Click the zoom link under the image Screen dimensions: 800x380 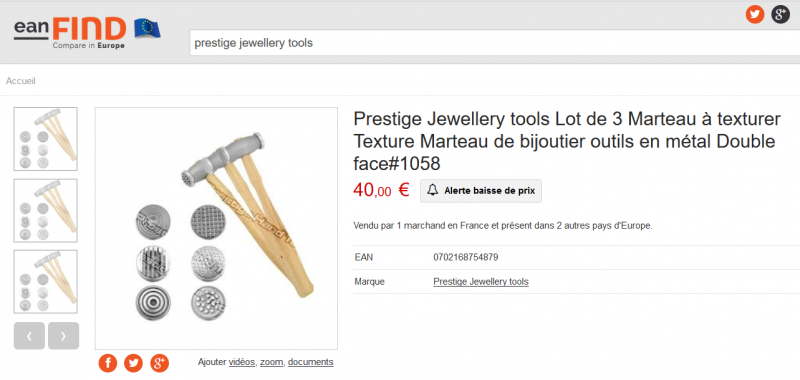[x=271, y=362]
